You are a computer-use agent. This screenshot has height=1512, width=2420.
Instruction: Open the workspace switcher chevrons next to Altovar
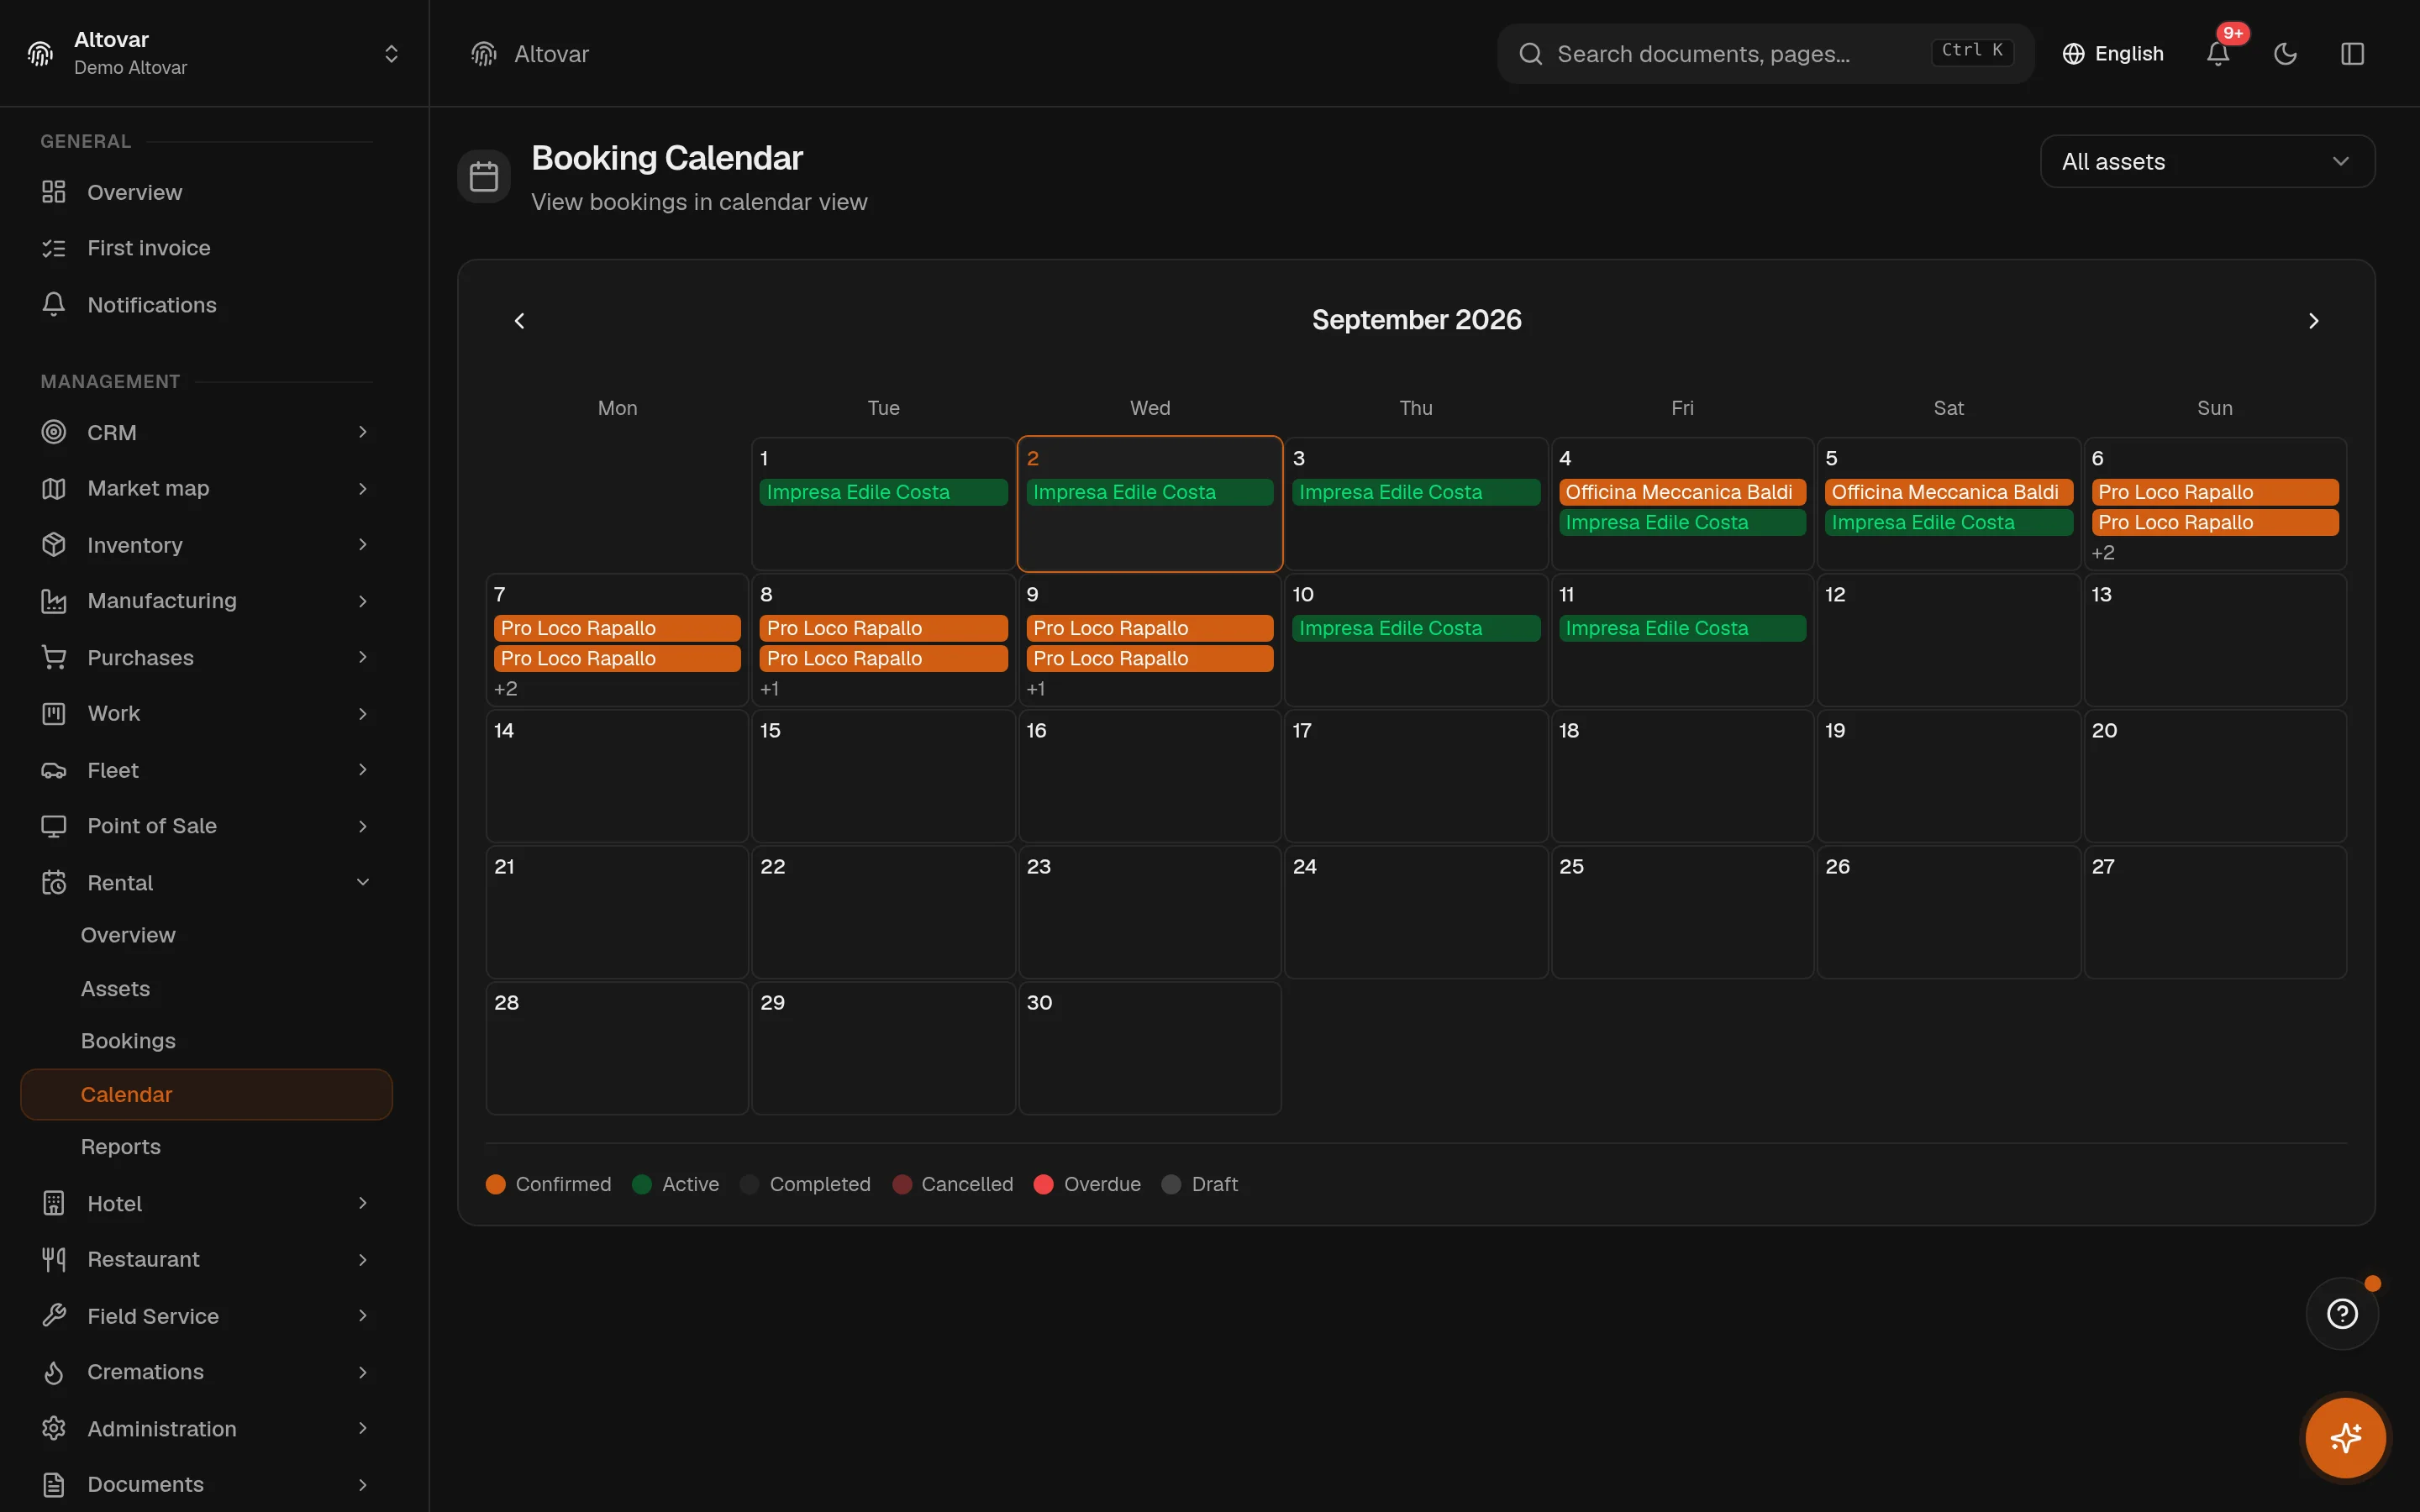tap(391, 54)
